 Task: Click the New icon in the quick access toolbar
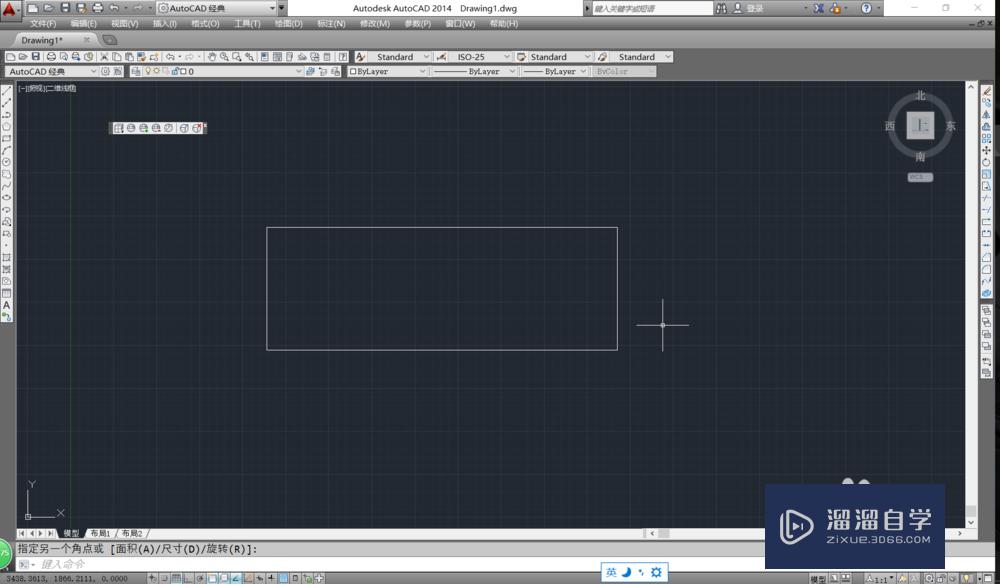(x=33, y=8)
